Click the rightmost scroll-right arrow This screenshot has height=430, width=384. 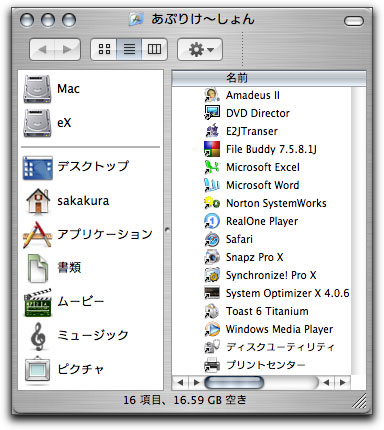[342, 382]
